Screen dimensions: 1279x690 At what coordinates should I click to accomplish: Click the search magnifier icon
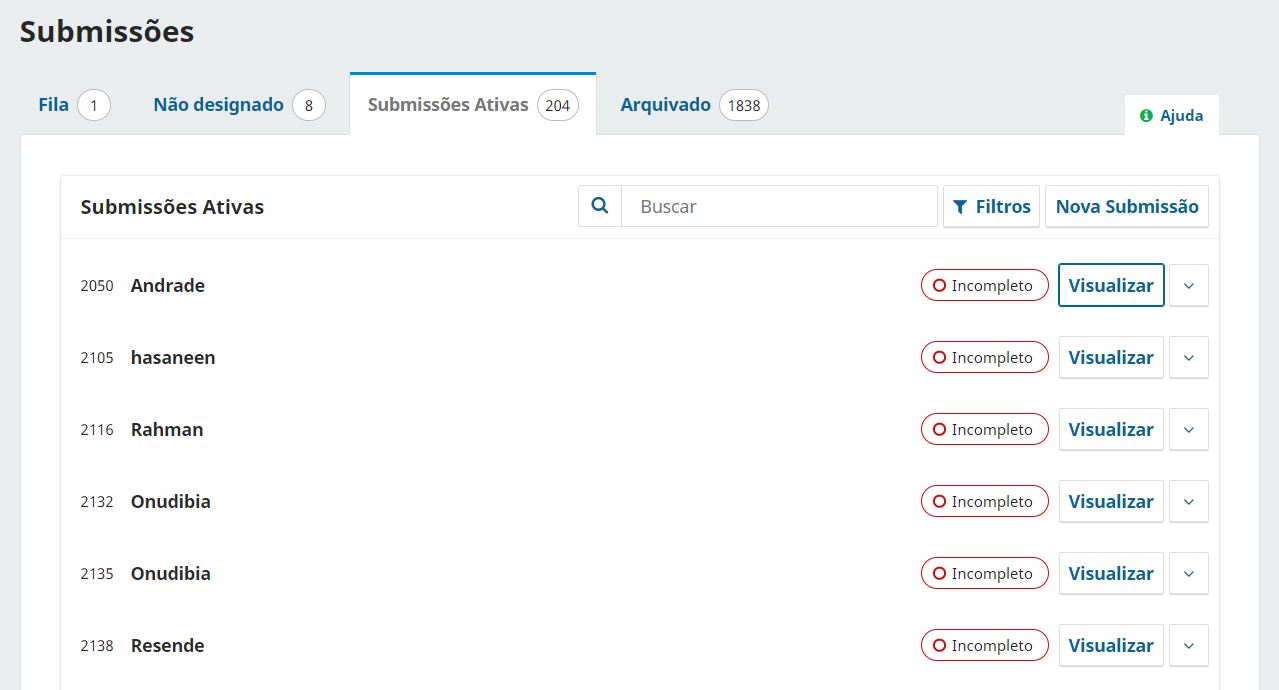pyautogui.click(x=600, y=206)
